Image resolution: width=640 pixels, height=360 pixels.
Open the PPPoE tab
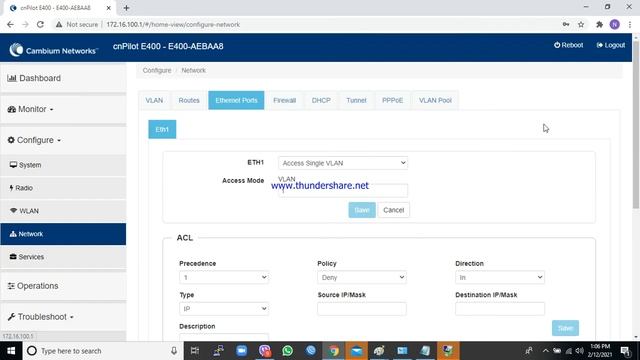(x=393, y=100)
